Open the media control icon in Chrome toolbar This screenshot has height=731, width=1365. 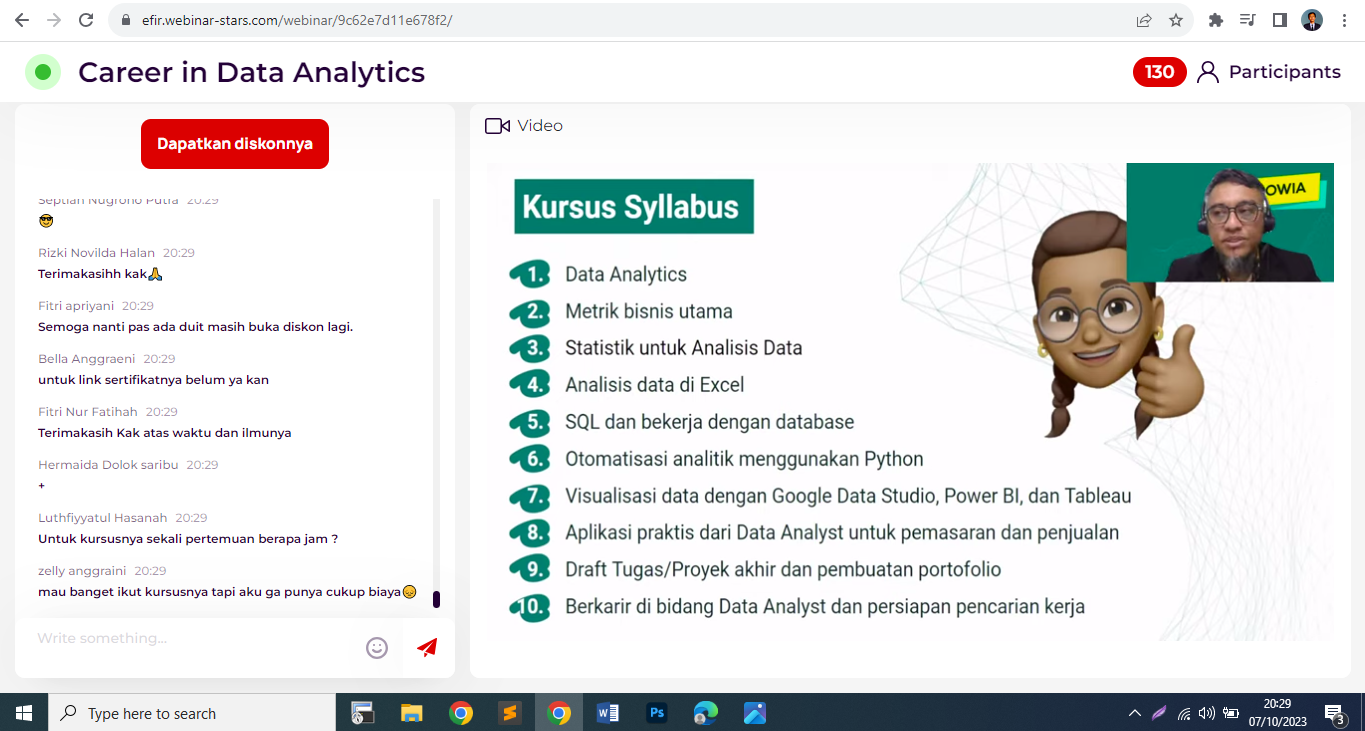1248,20
